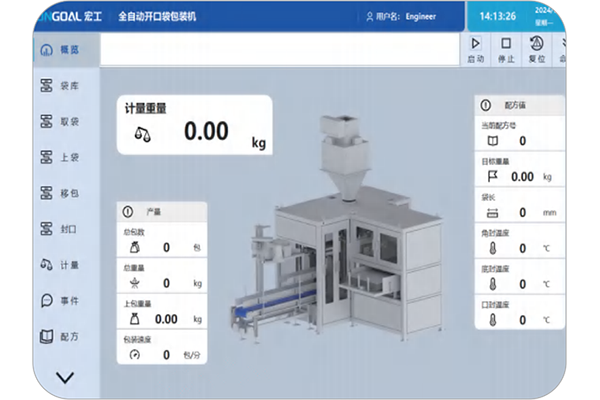Expand sidebar with the down chevron

click(x=66, y=377)
